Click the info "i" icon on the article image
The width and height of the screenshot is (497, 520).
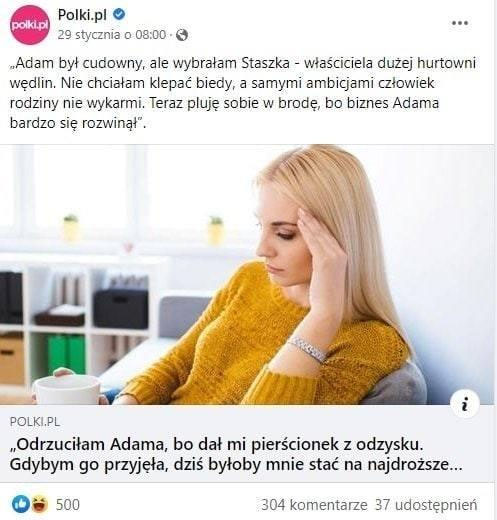(465, 404)
